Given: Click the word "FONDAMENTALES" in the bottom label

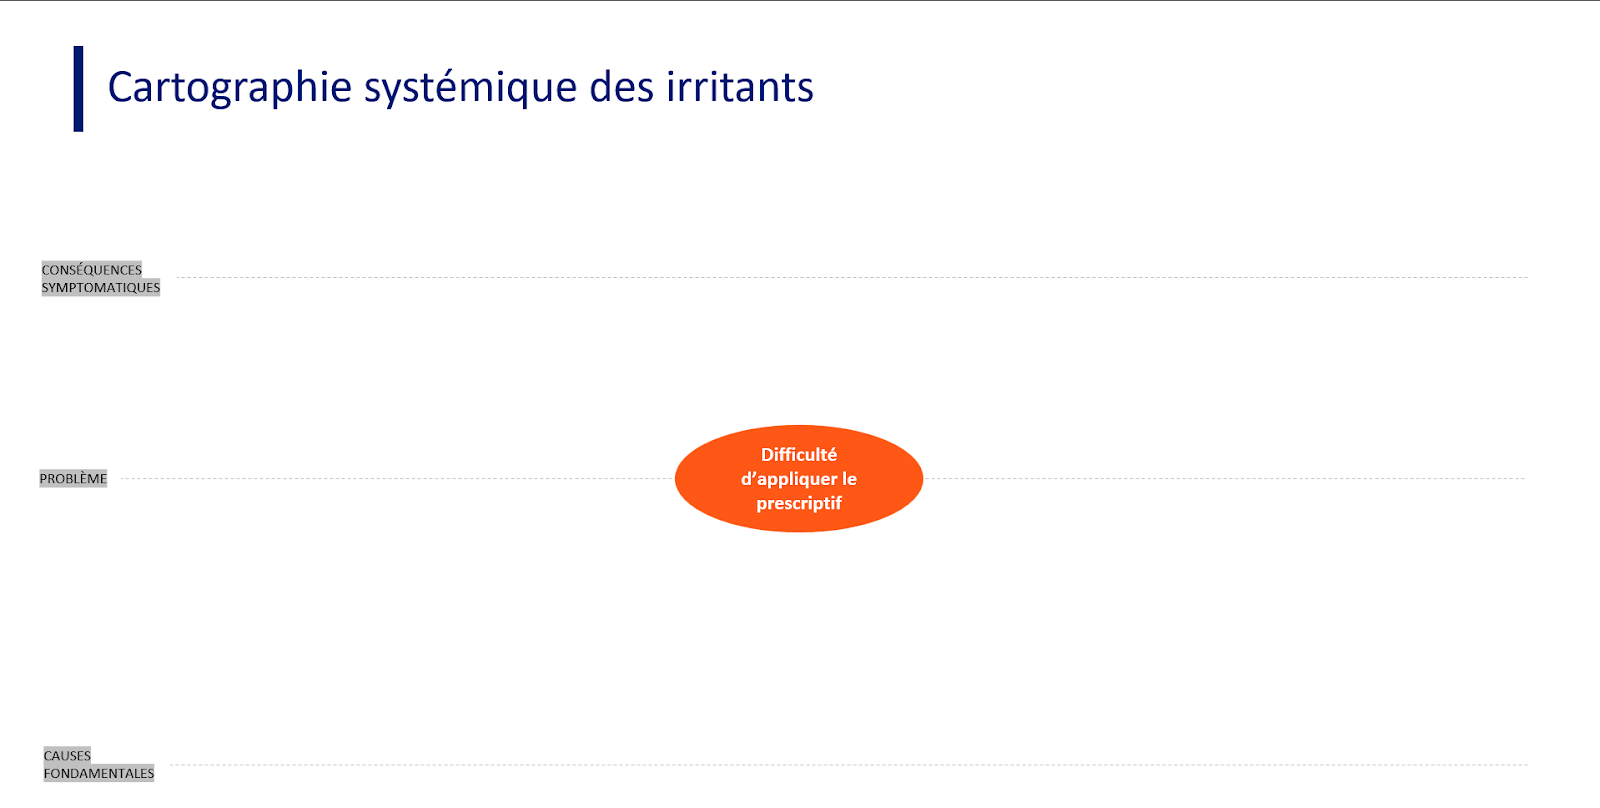Looking at the screenshot, I should tap(99, 774).
